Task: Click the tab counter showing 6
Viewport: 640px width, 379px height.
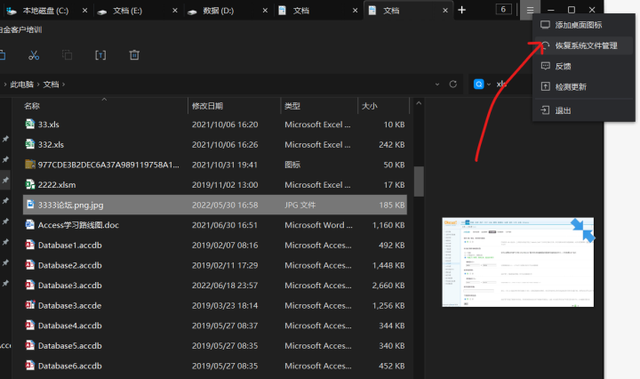Action: point(503,9)
